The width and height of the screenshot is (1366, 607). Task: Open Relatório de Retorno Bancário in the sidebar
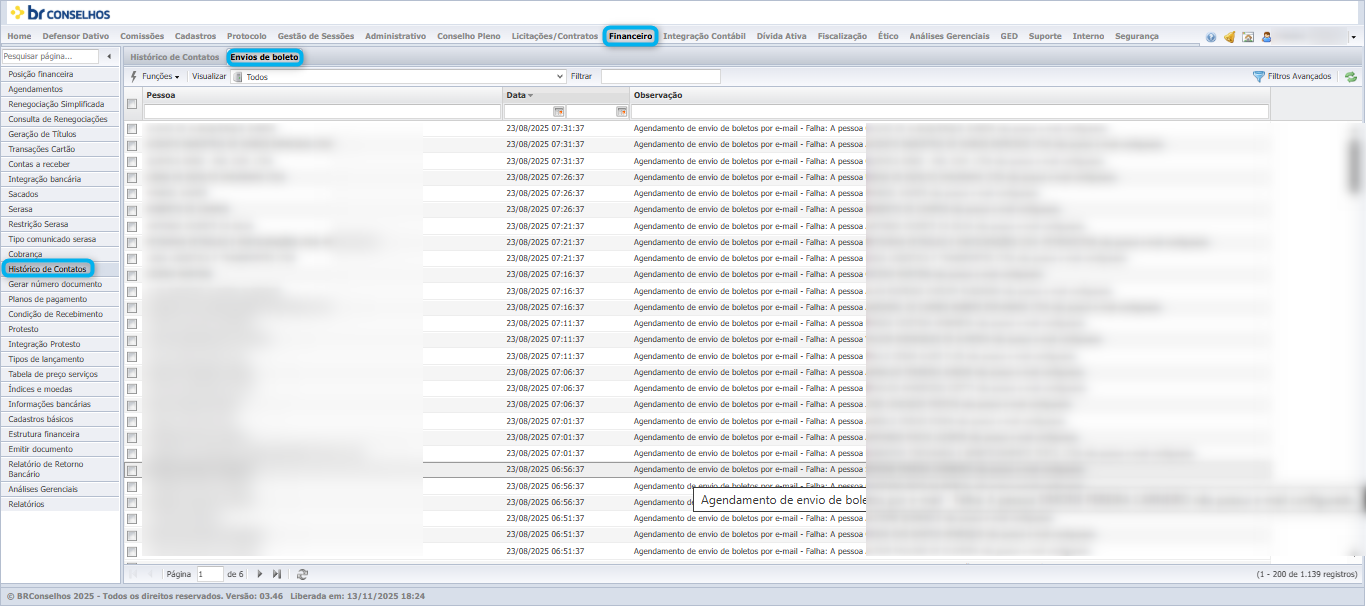pyautogui.click(x=60, y=469)
